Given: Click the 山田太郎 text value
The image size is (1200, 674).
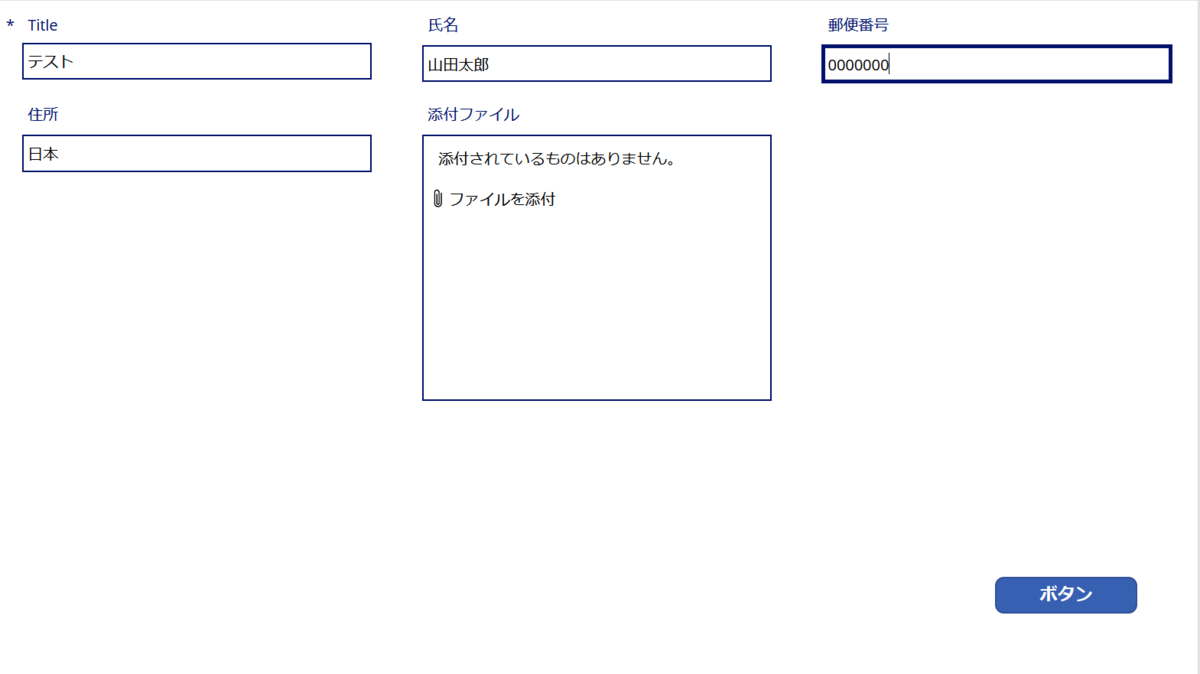Looking at the screenshot, I should click(459, 63).
